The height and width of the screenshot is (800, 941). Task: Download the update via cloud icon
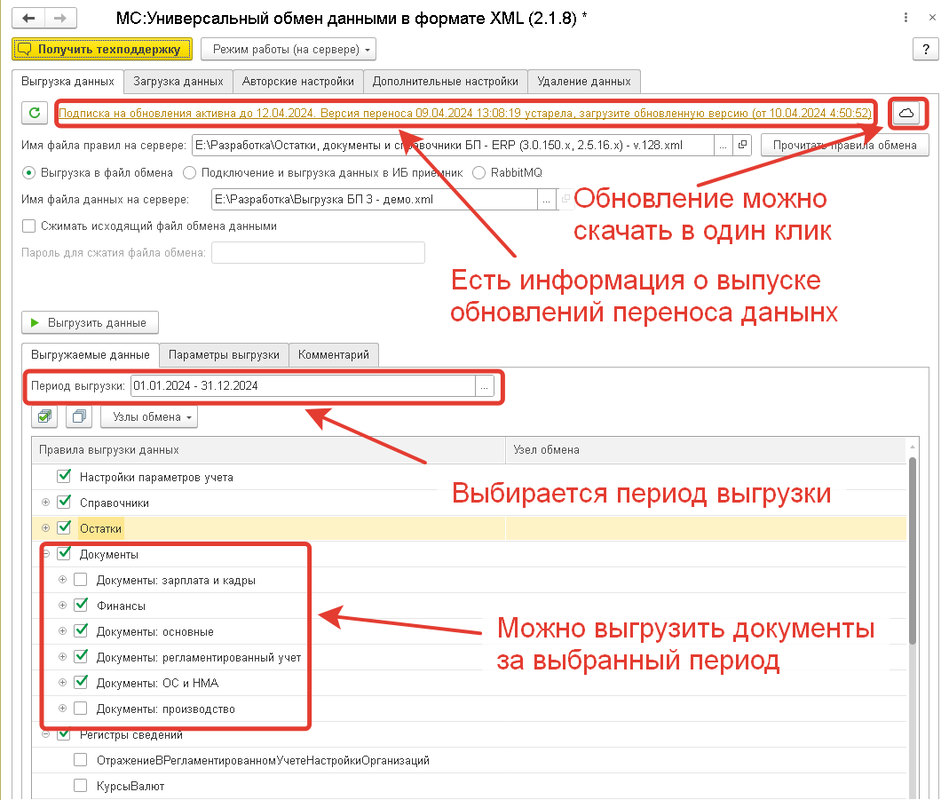(x=907, y=113)
